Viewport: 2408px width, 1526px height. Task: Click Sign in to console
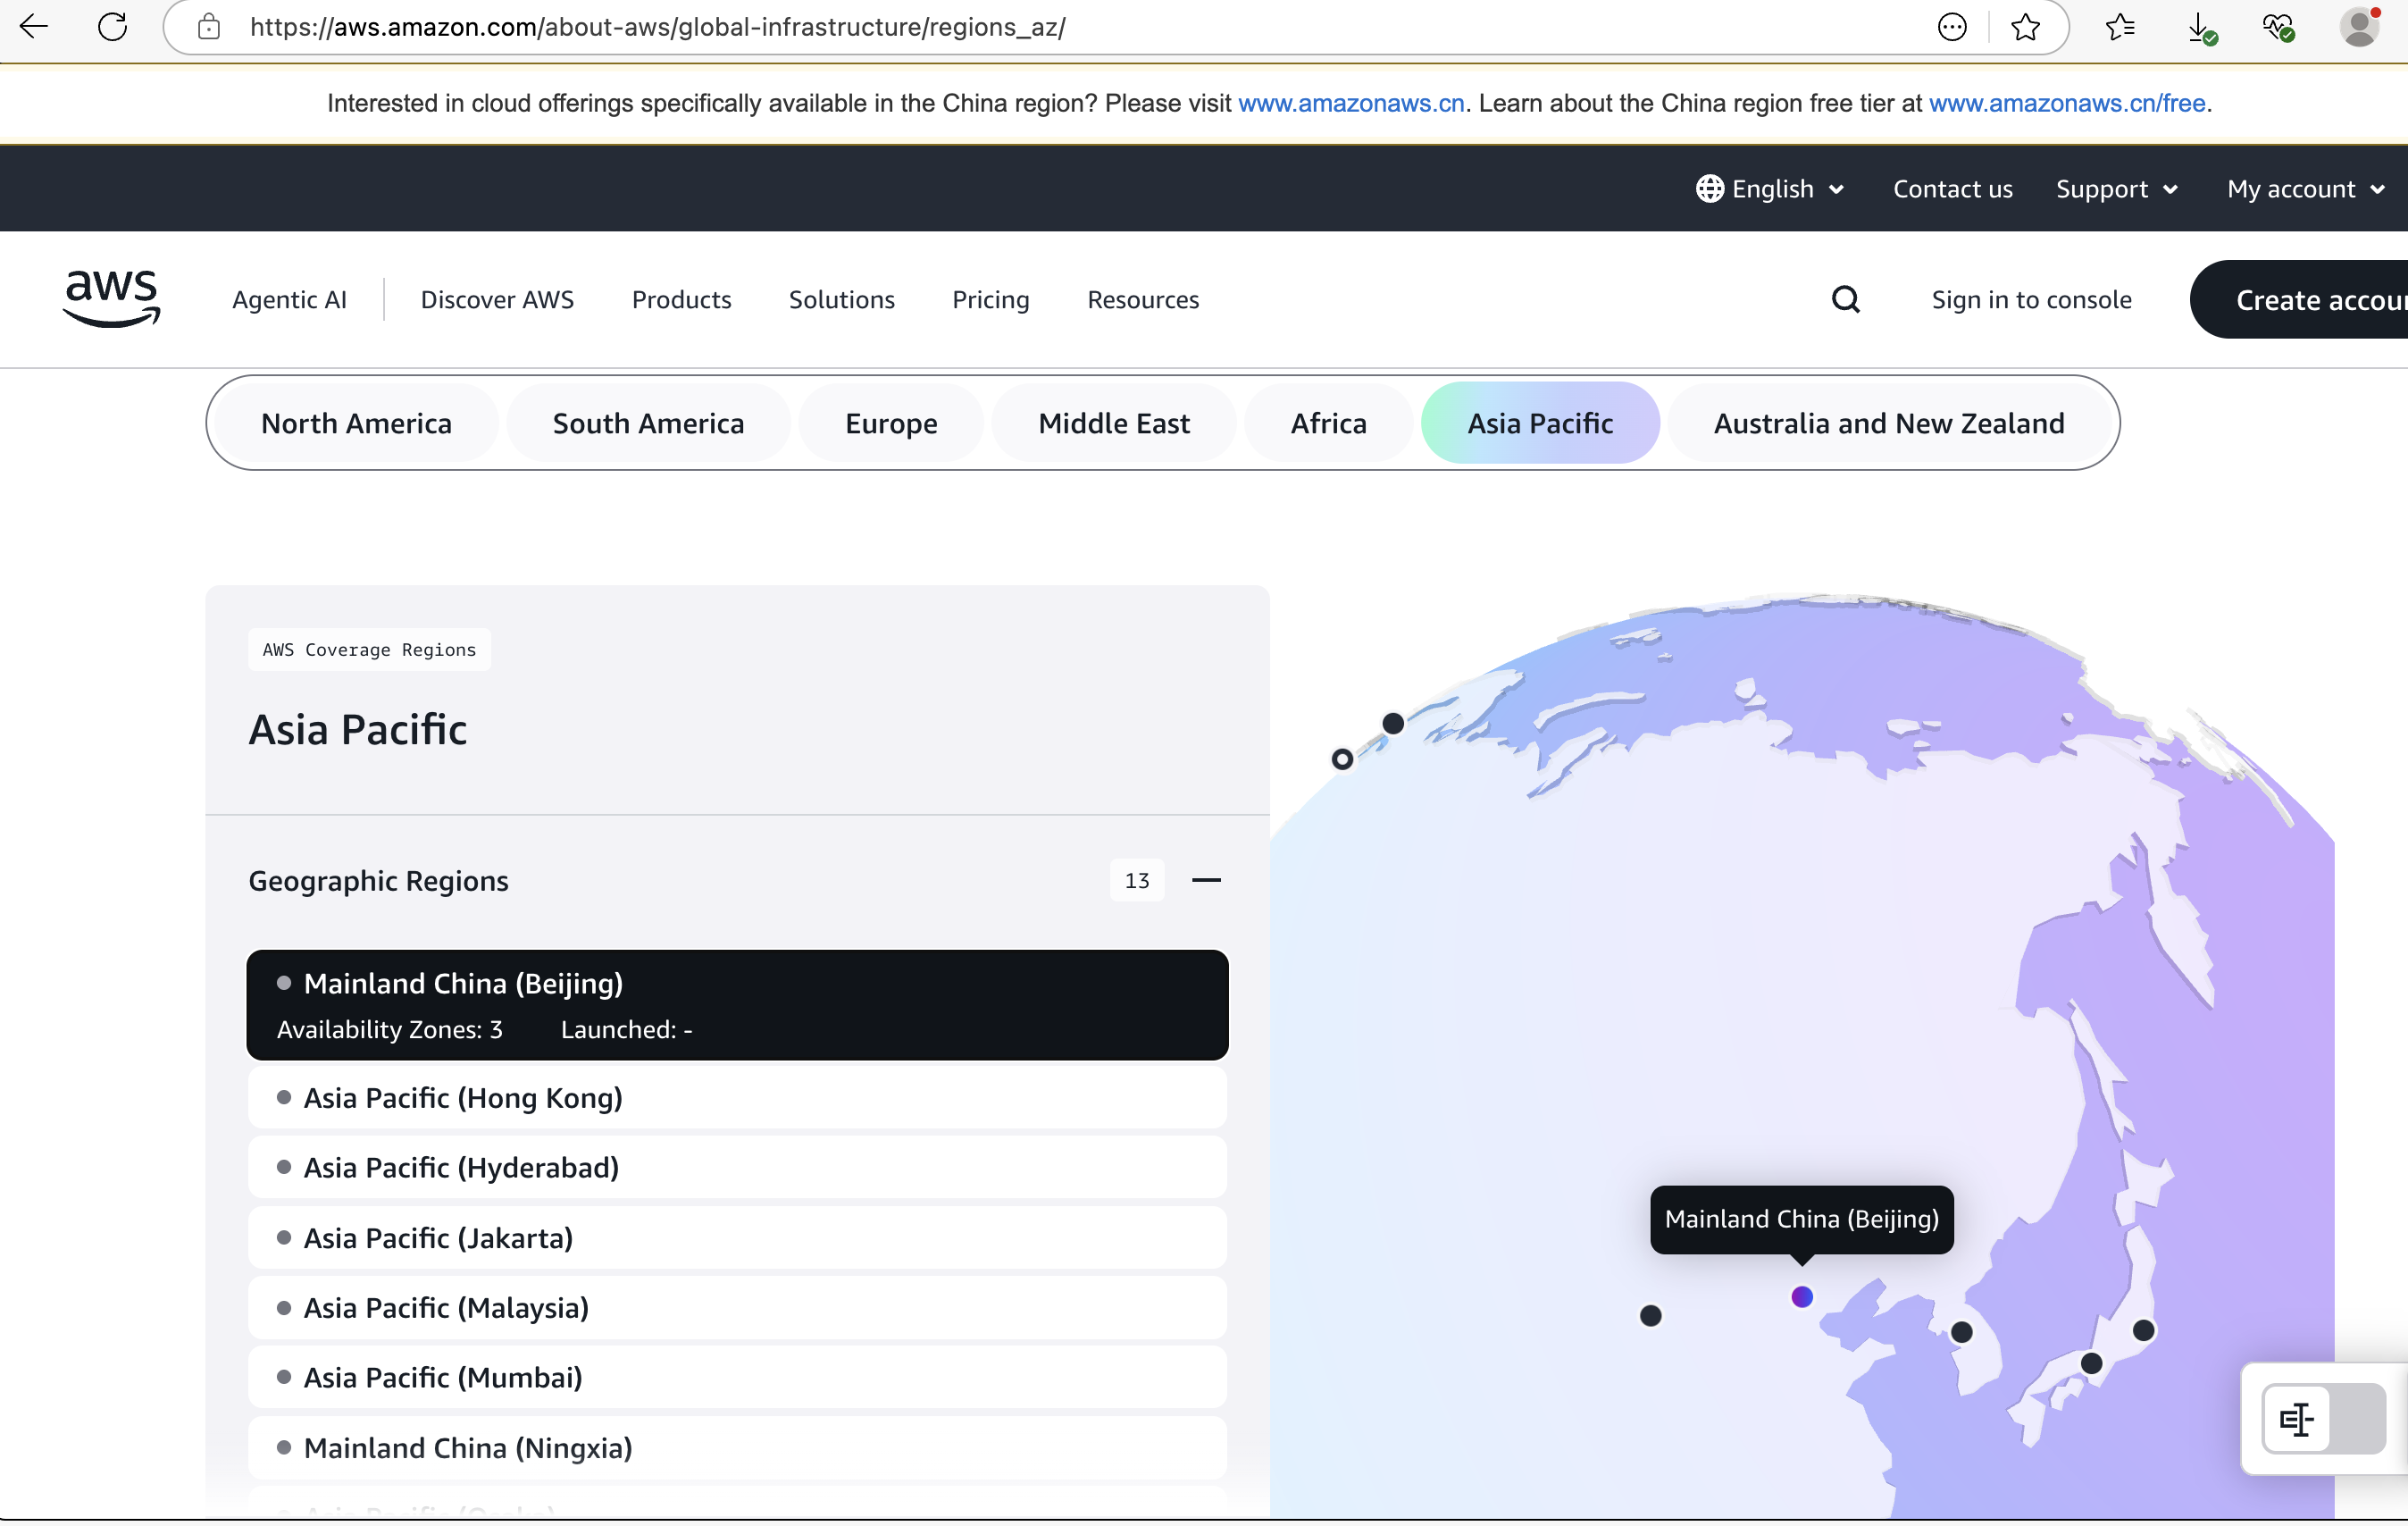2031,299
